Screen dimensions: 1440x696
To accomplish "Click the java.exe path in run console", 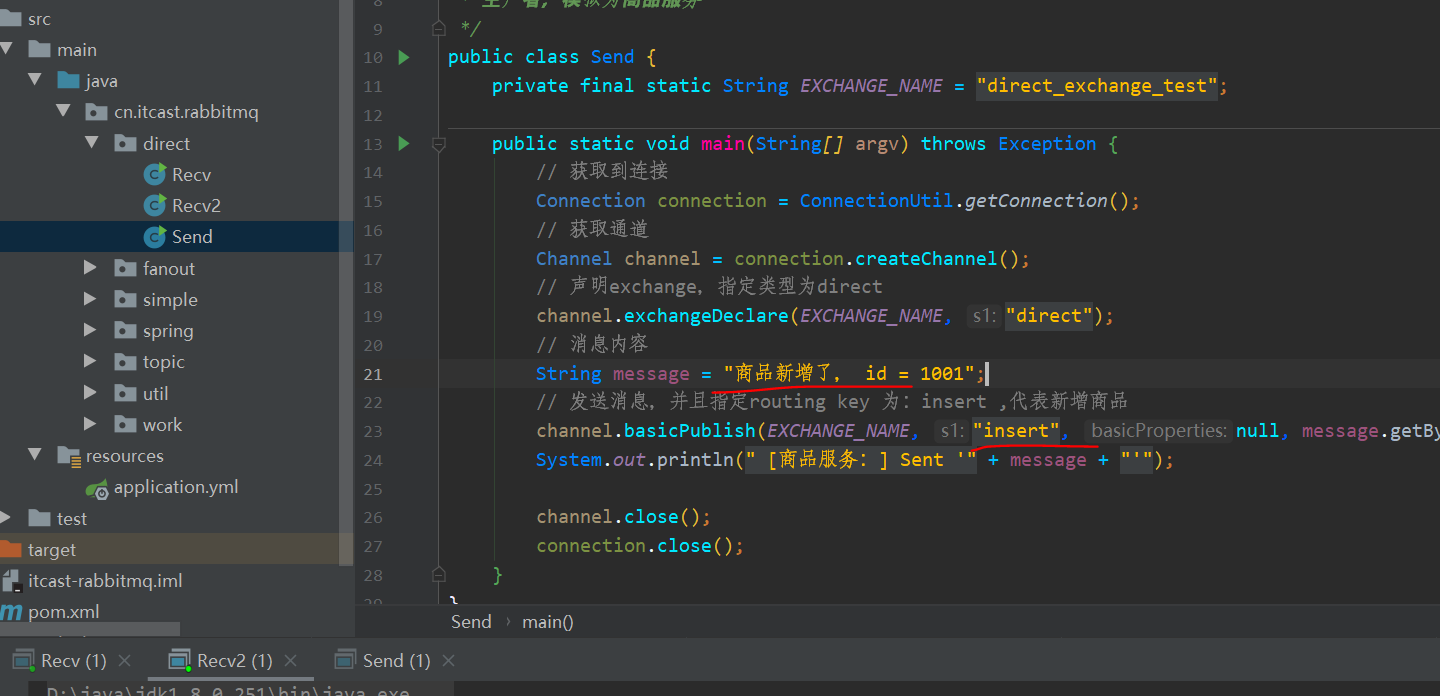I will click(x=228, y=690).
